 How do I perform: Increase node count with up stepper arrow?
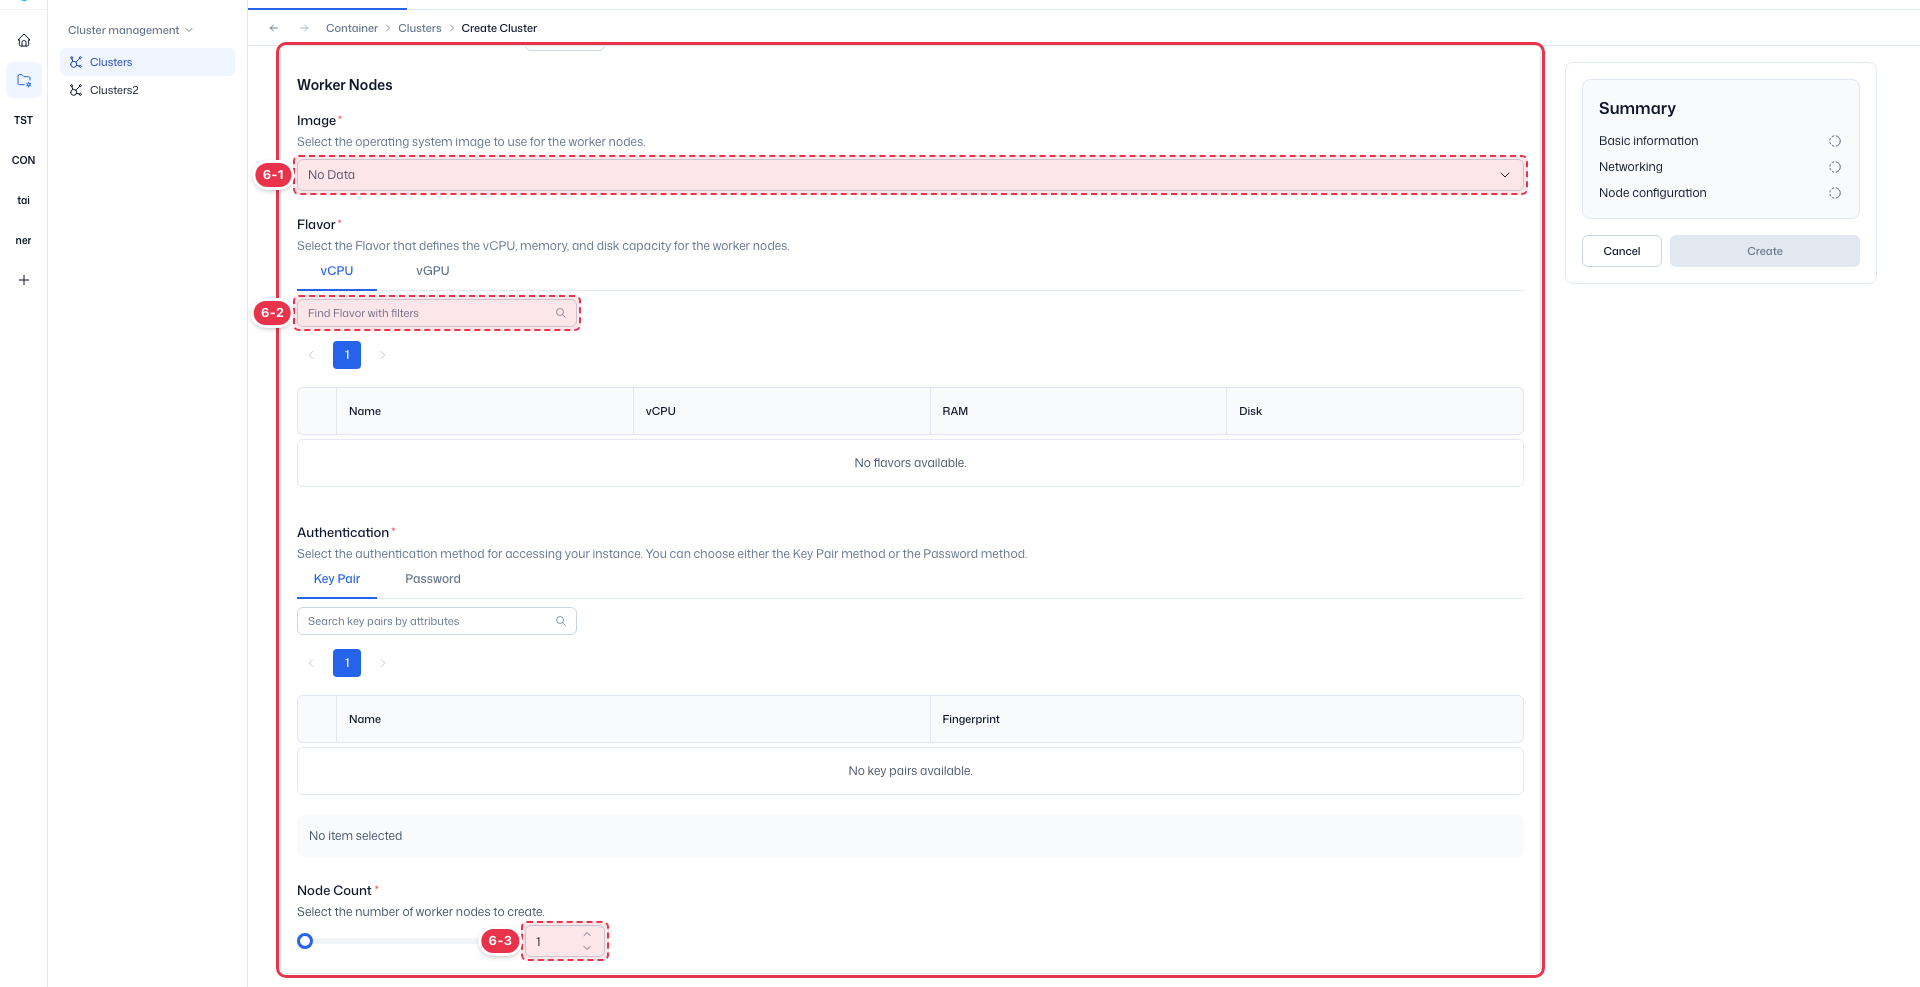point(587,935)
